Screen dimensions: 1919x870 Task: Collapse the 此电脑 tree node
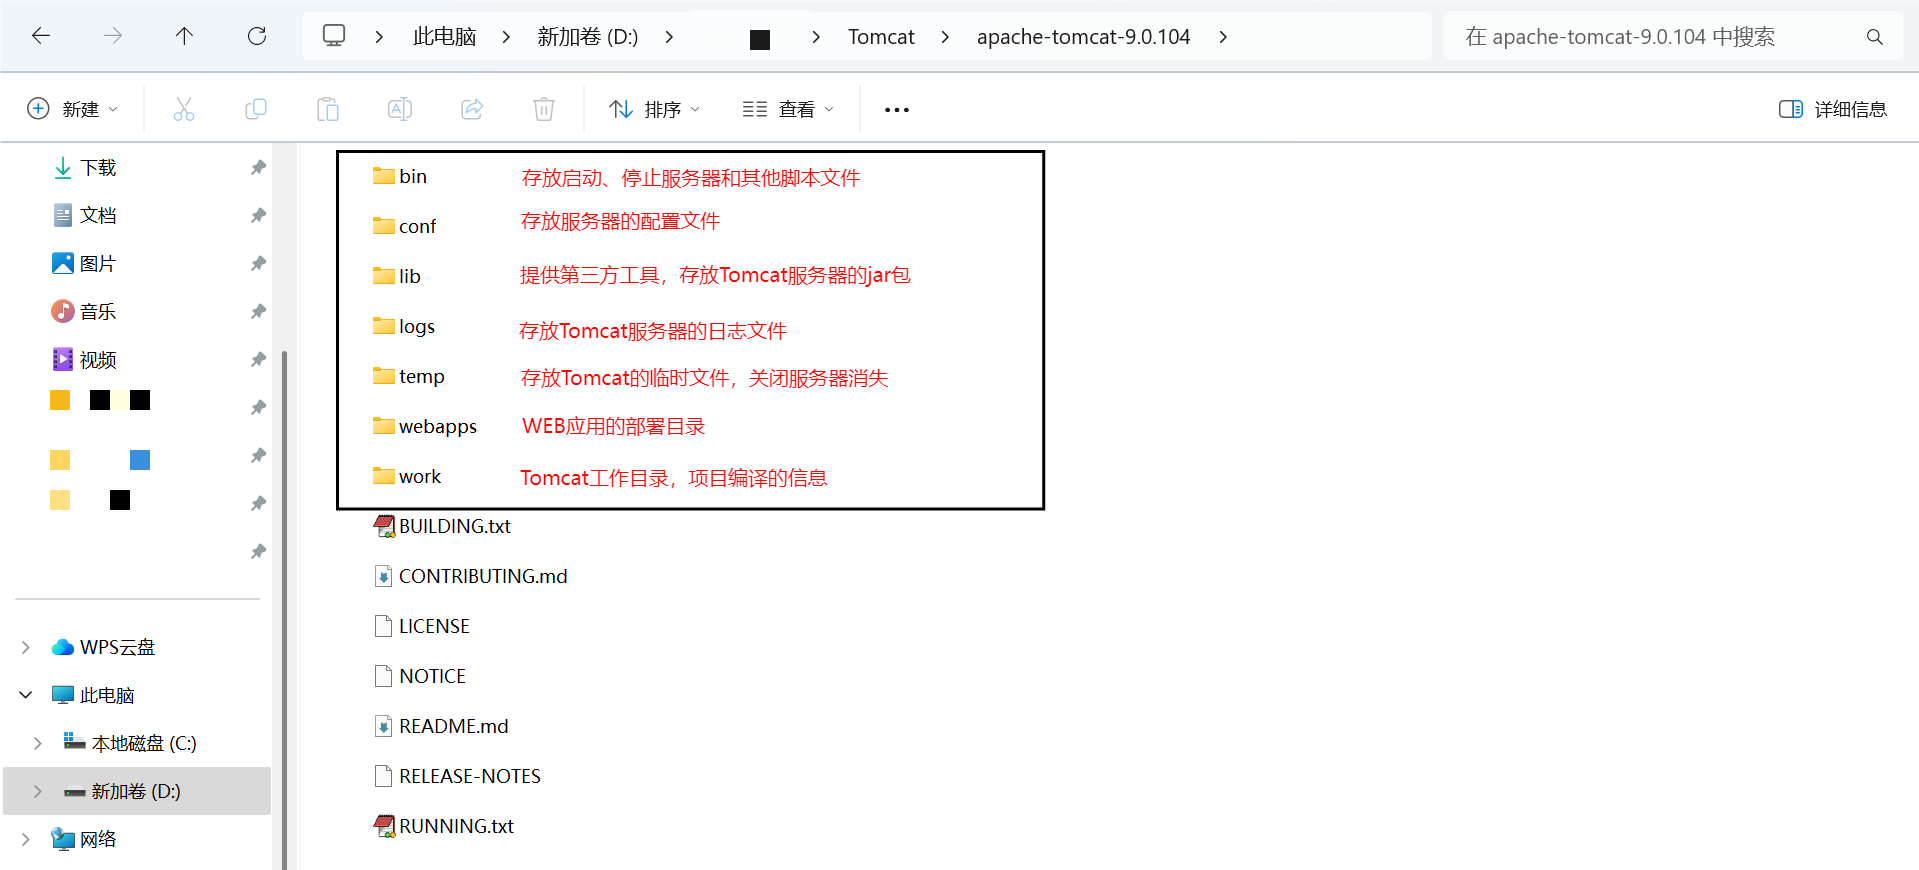(x=26, y=695)
